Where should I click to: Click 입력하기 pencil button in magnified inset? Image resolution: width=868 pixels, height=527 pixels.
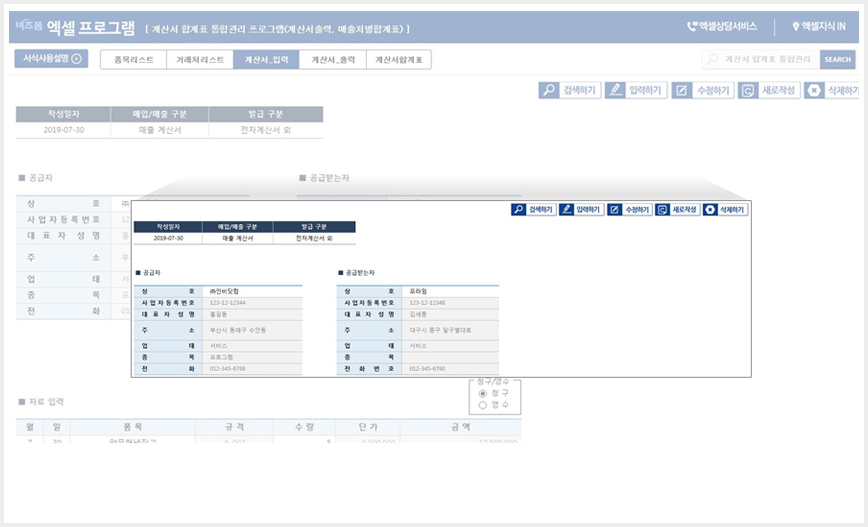[x=581, y=210]
